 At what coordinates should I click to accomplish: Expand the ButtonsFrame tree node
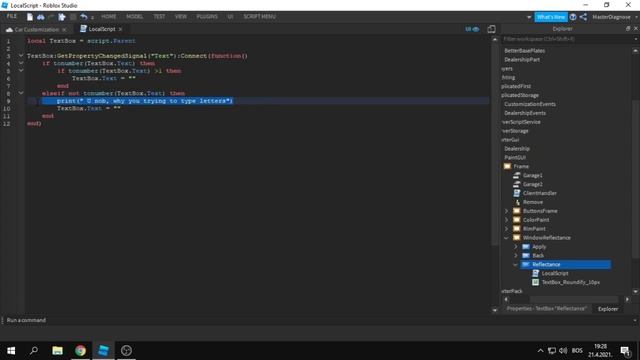(507, 211)
